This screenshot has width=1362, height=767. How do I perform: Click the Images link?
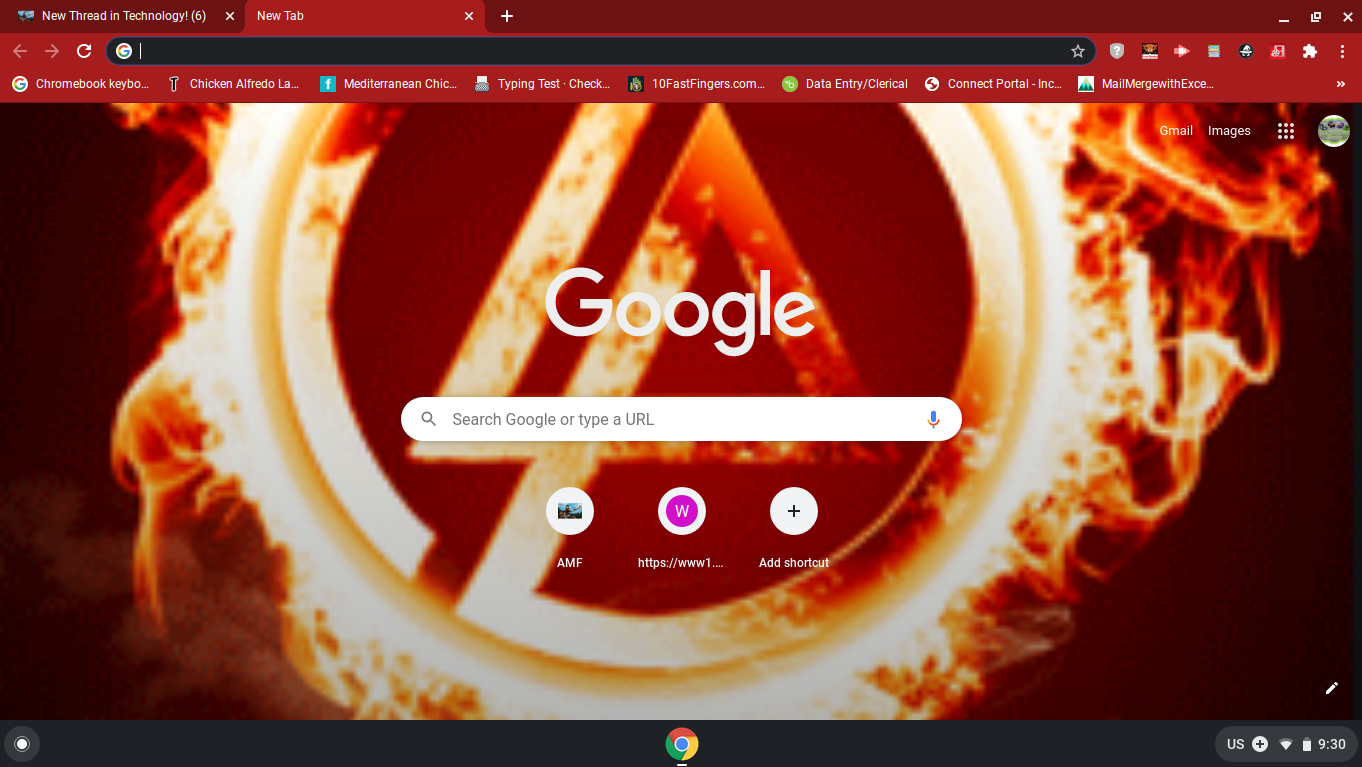pyautogui.click(x=1229, y=131)
